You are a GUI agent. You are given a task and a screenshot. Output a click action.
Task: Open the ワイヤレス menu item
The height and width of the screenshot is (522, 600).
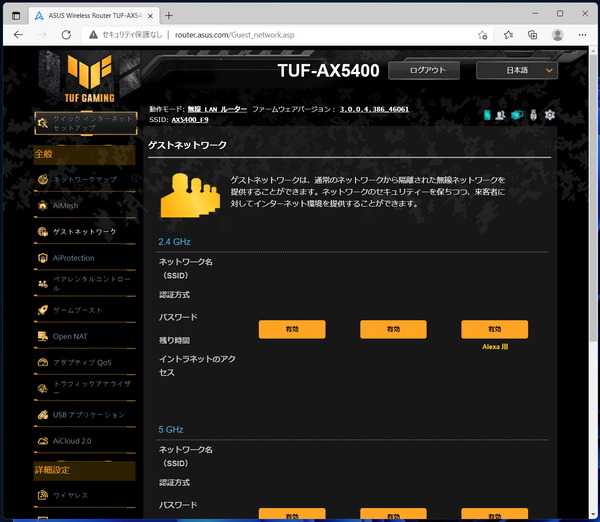click(70, 495)
